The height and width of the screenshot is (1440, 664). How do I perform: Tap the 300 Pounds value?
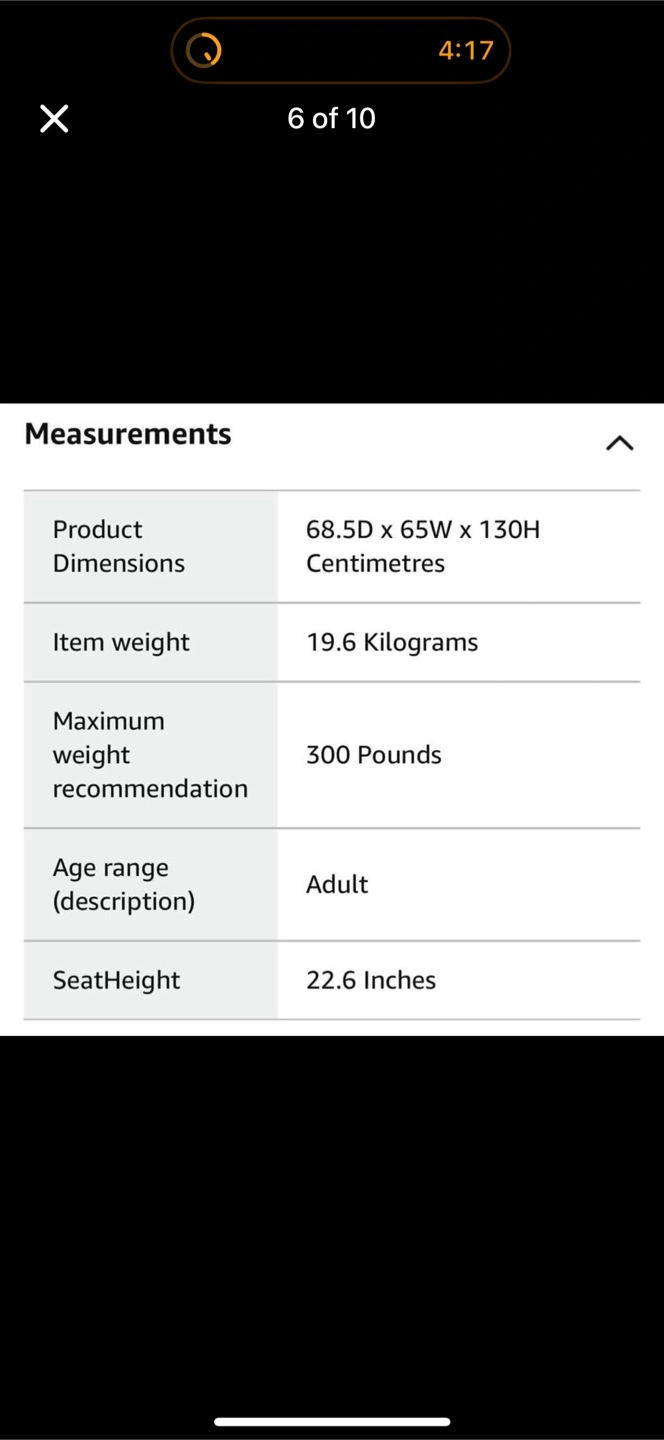[x=374, y=755]
